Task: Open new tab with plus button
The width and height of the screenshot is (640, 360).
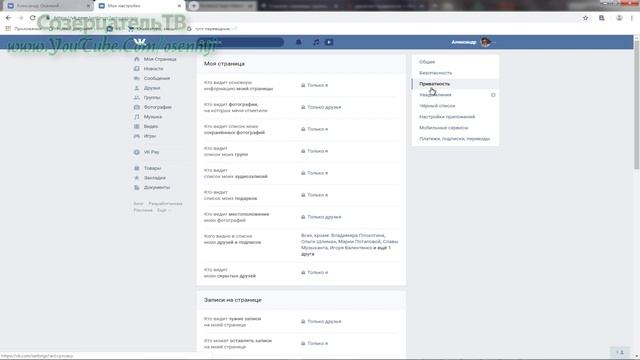Action: coord(194,6)
